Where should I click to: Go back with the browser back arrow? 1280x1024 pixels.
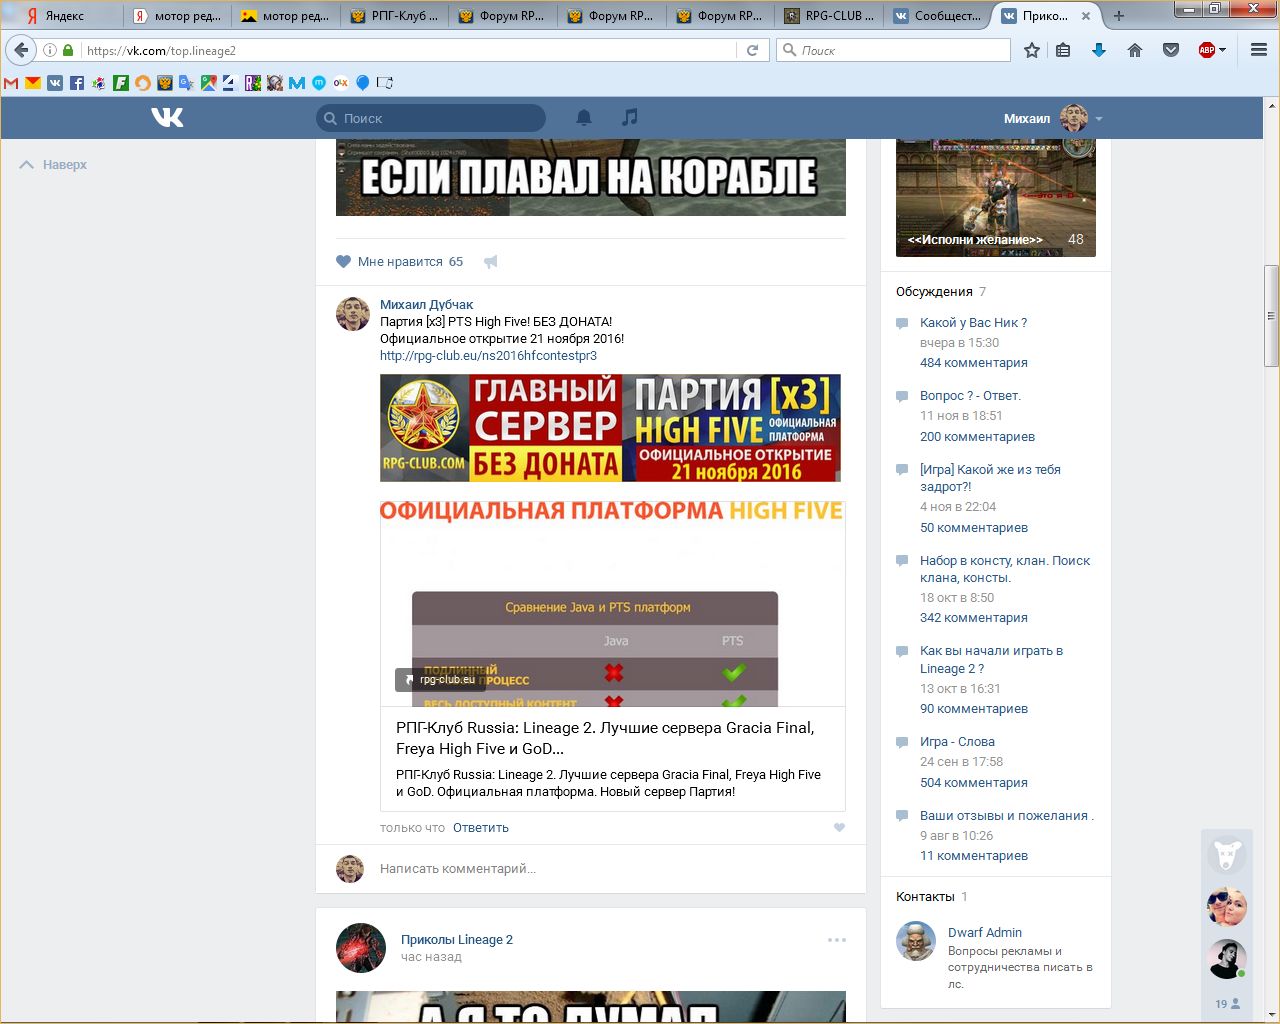[x=21, y=50]
